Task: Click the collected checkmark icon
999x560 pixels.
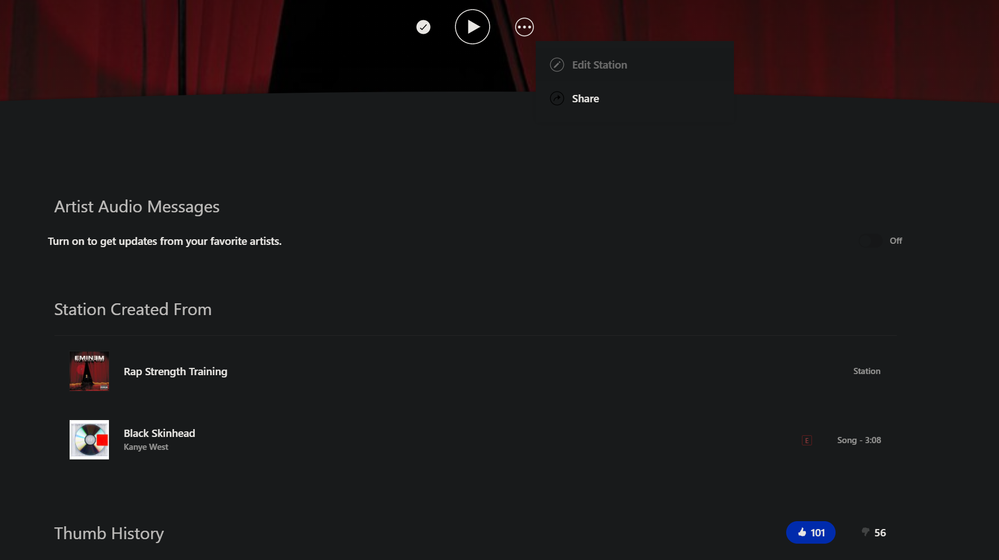Action: coord(423,27)
